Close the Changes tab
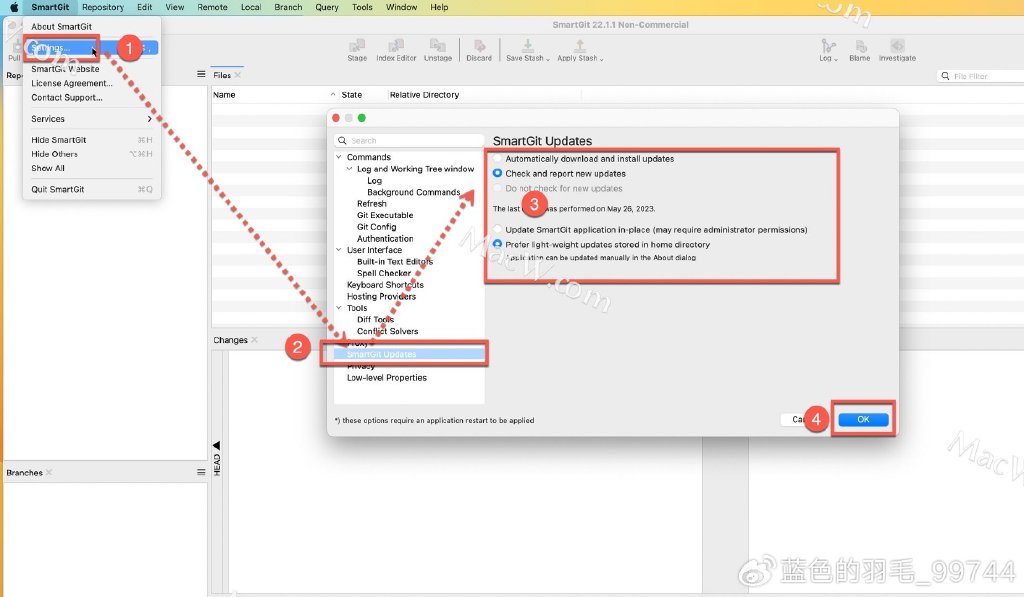 coord(255,340)
